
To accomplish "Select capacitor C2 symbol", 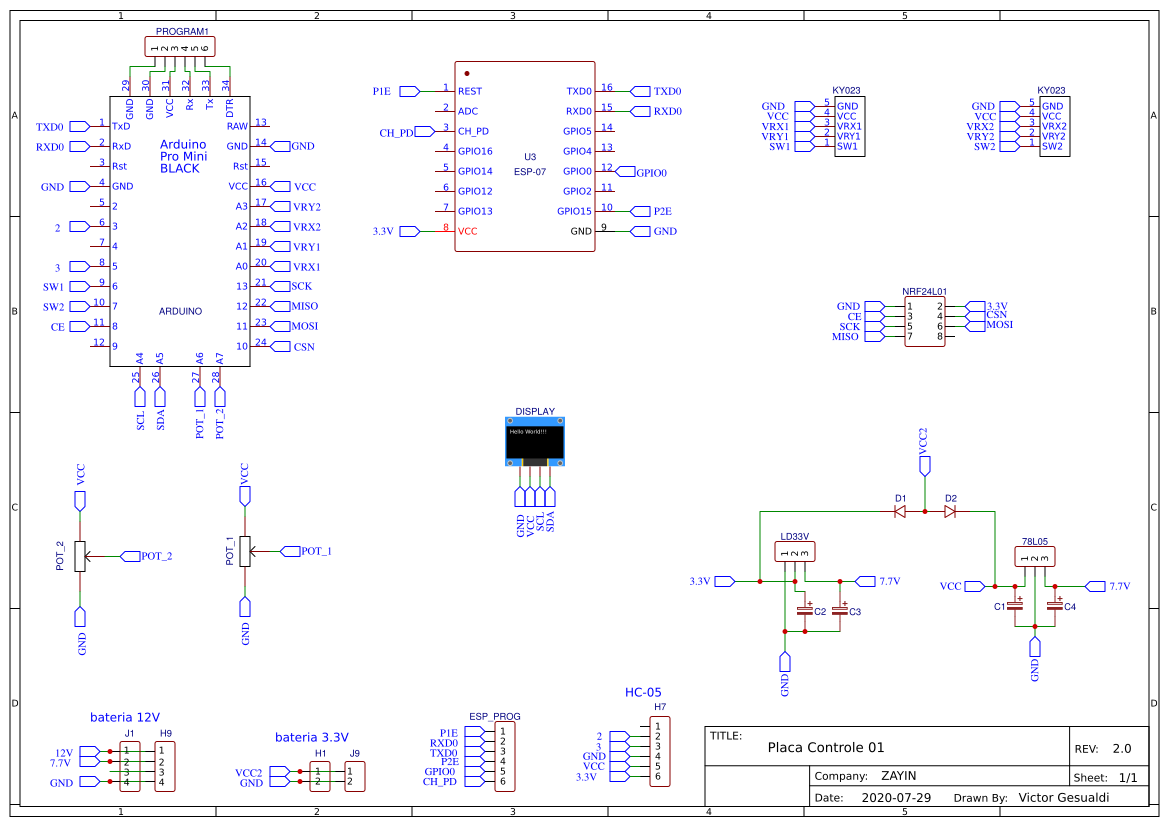I will [804, 611].
